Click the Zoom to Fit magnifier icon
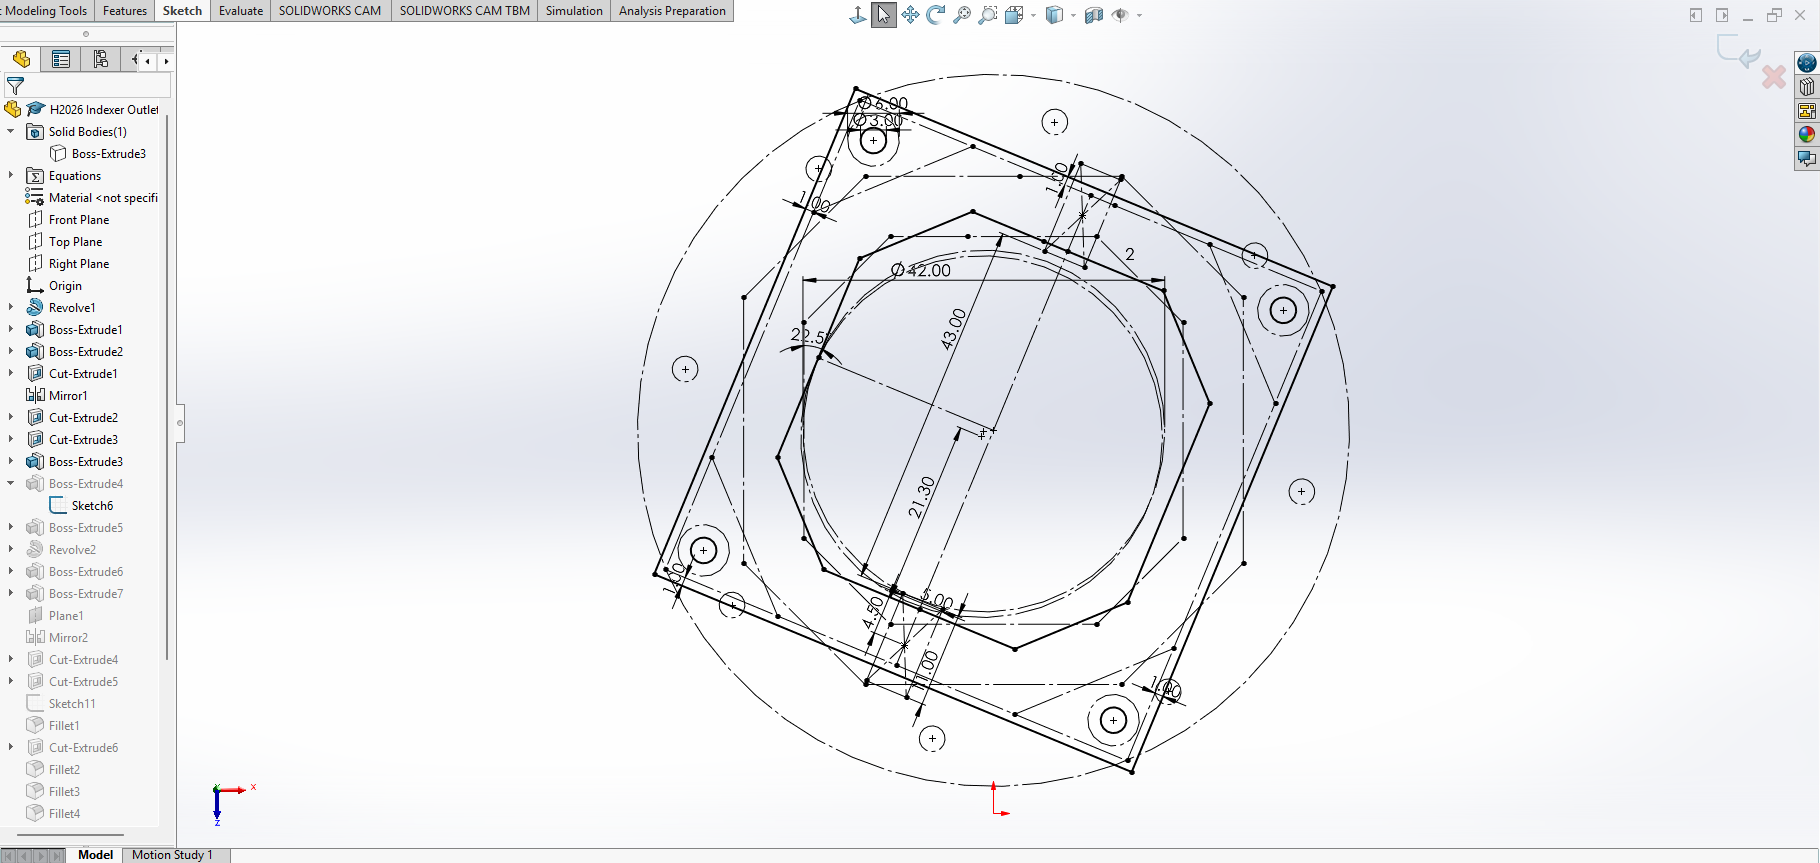Screen dimensions: 1820x863 pyautogui.click(x=962, y=15)
